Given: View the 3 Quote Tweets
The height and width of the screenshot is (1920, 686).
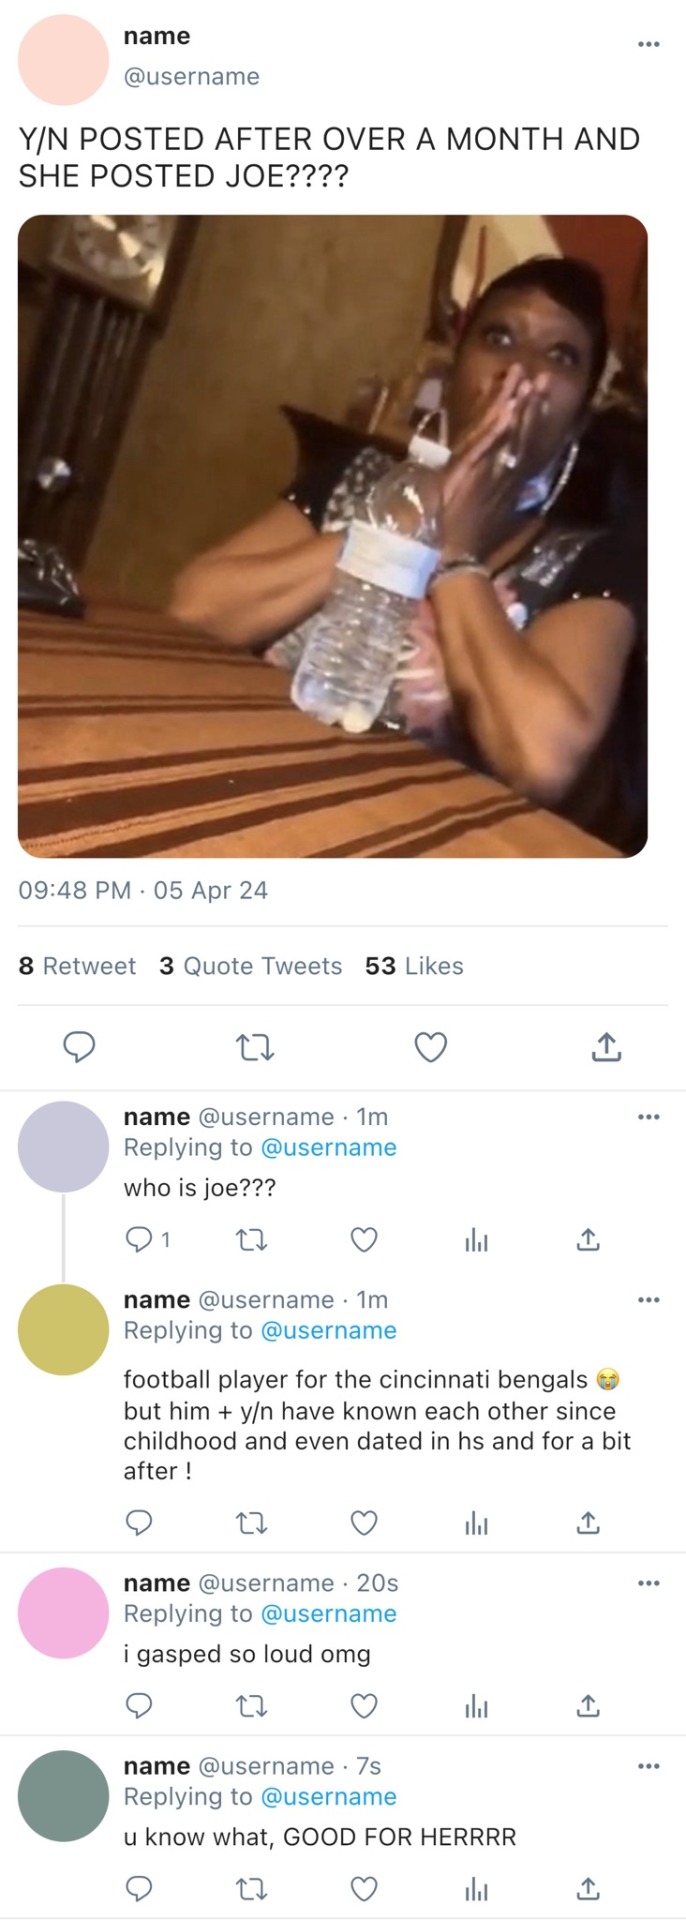Looking at the screenshot, I should (x=250, y=966).
